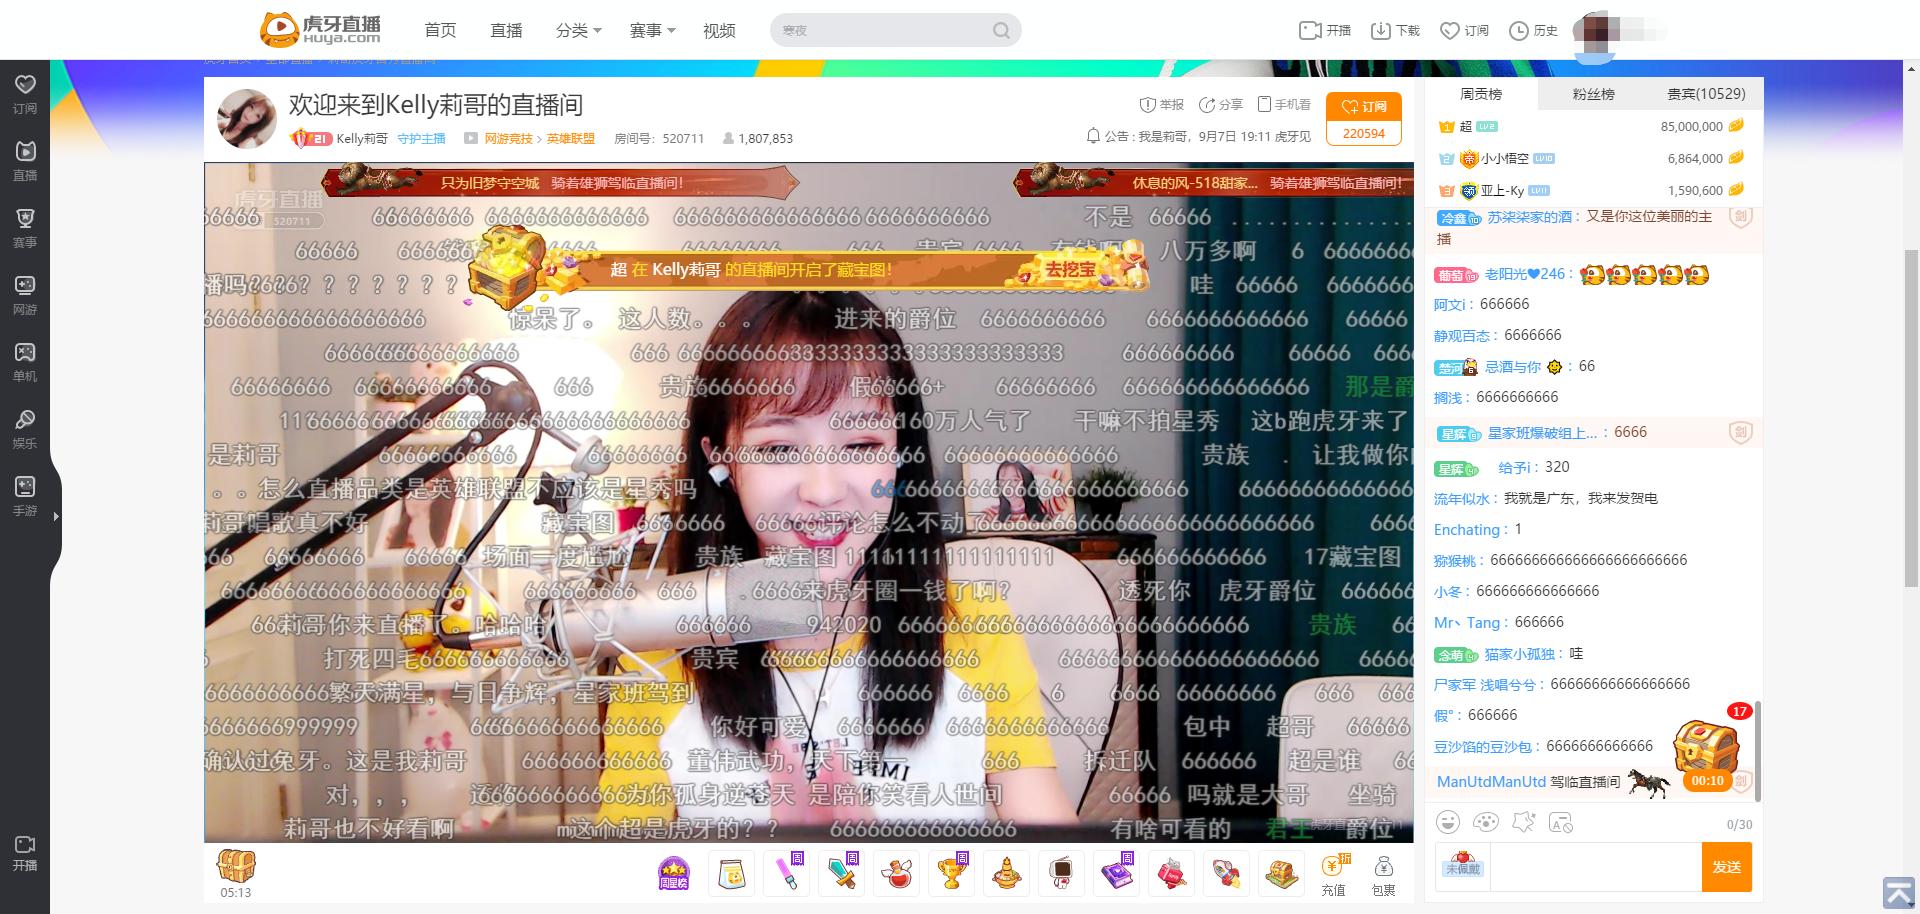Click the streamer avatar beside the room title
1920x914 pixels.
coord(246,119)
